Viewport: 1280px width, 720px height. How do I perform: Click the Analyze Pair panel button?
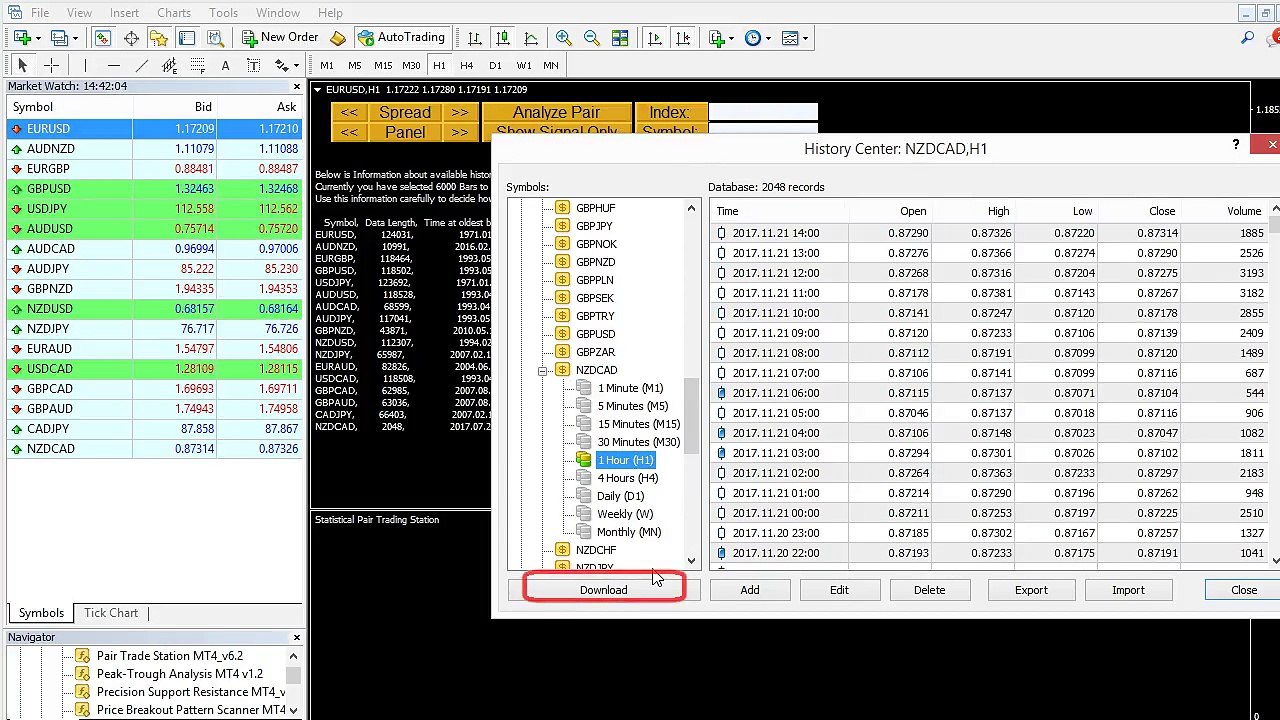[x=556, y=112]
